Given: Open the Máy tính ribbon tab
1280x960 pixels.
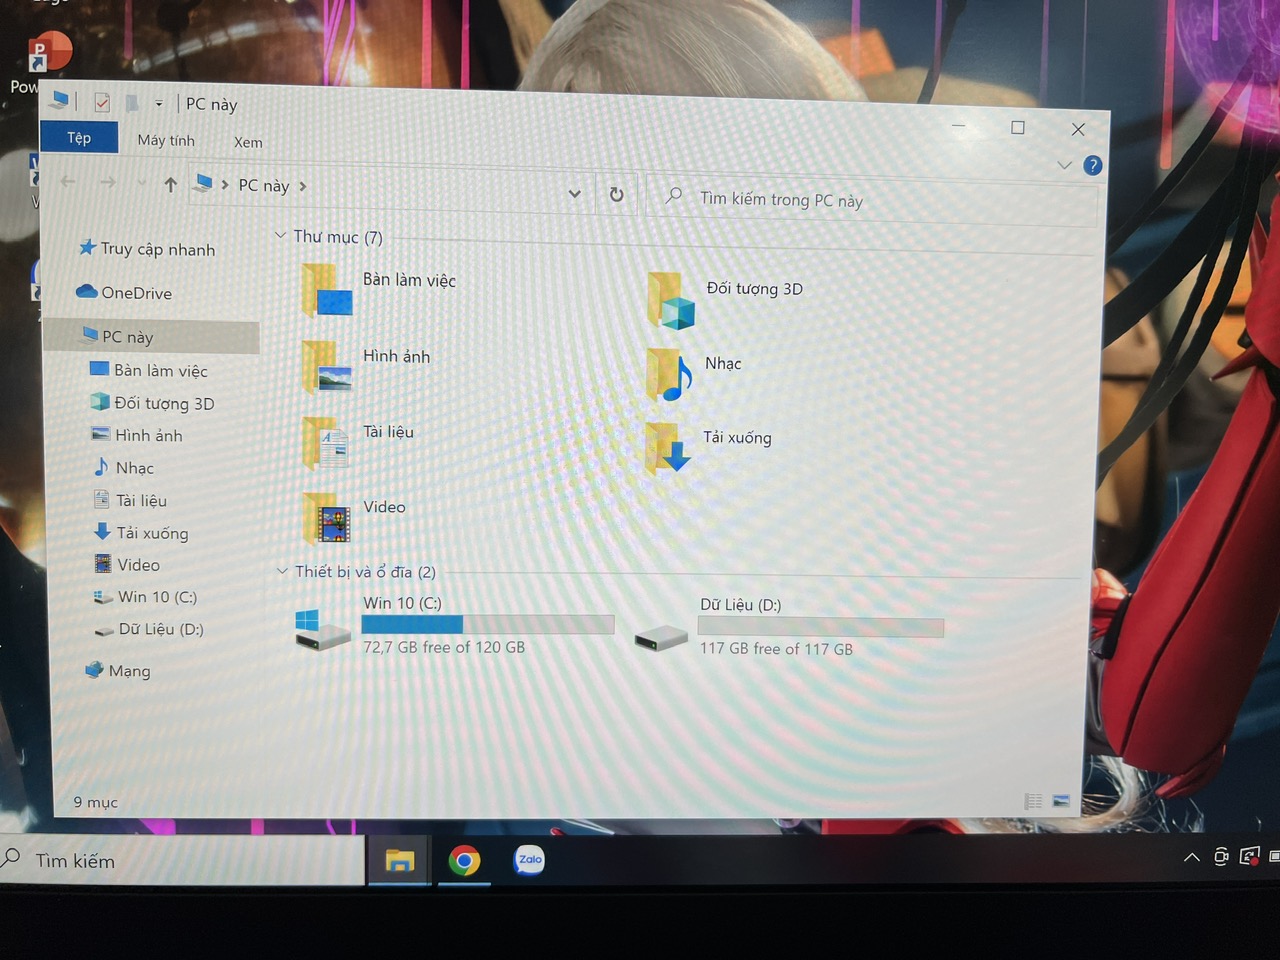Looking at the screenshot, I should pyautogui.click(x=166, y=140).
